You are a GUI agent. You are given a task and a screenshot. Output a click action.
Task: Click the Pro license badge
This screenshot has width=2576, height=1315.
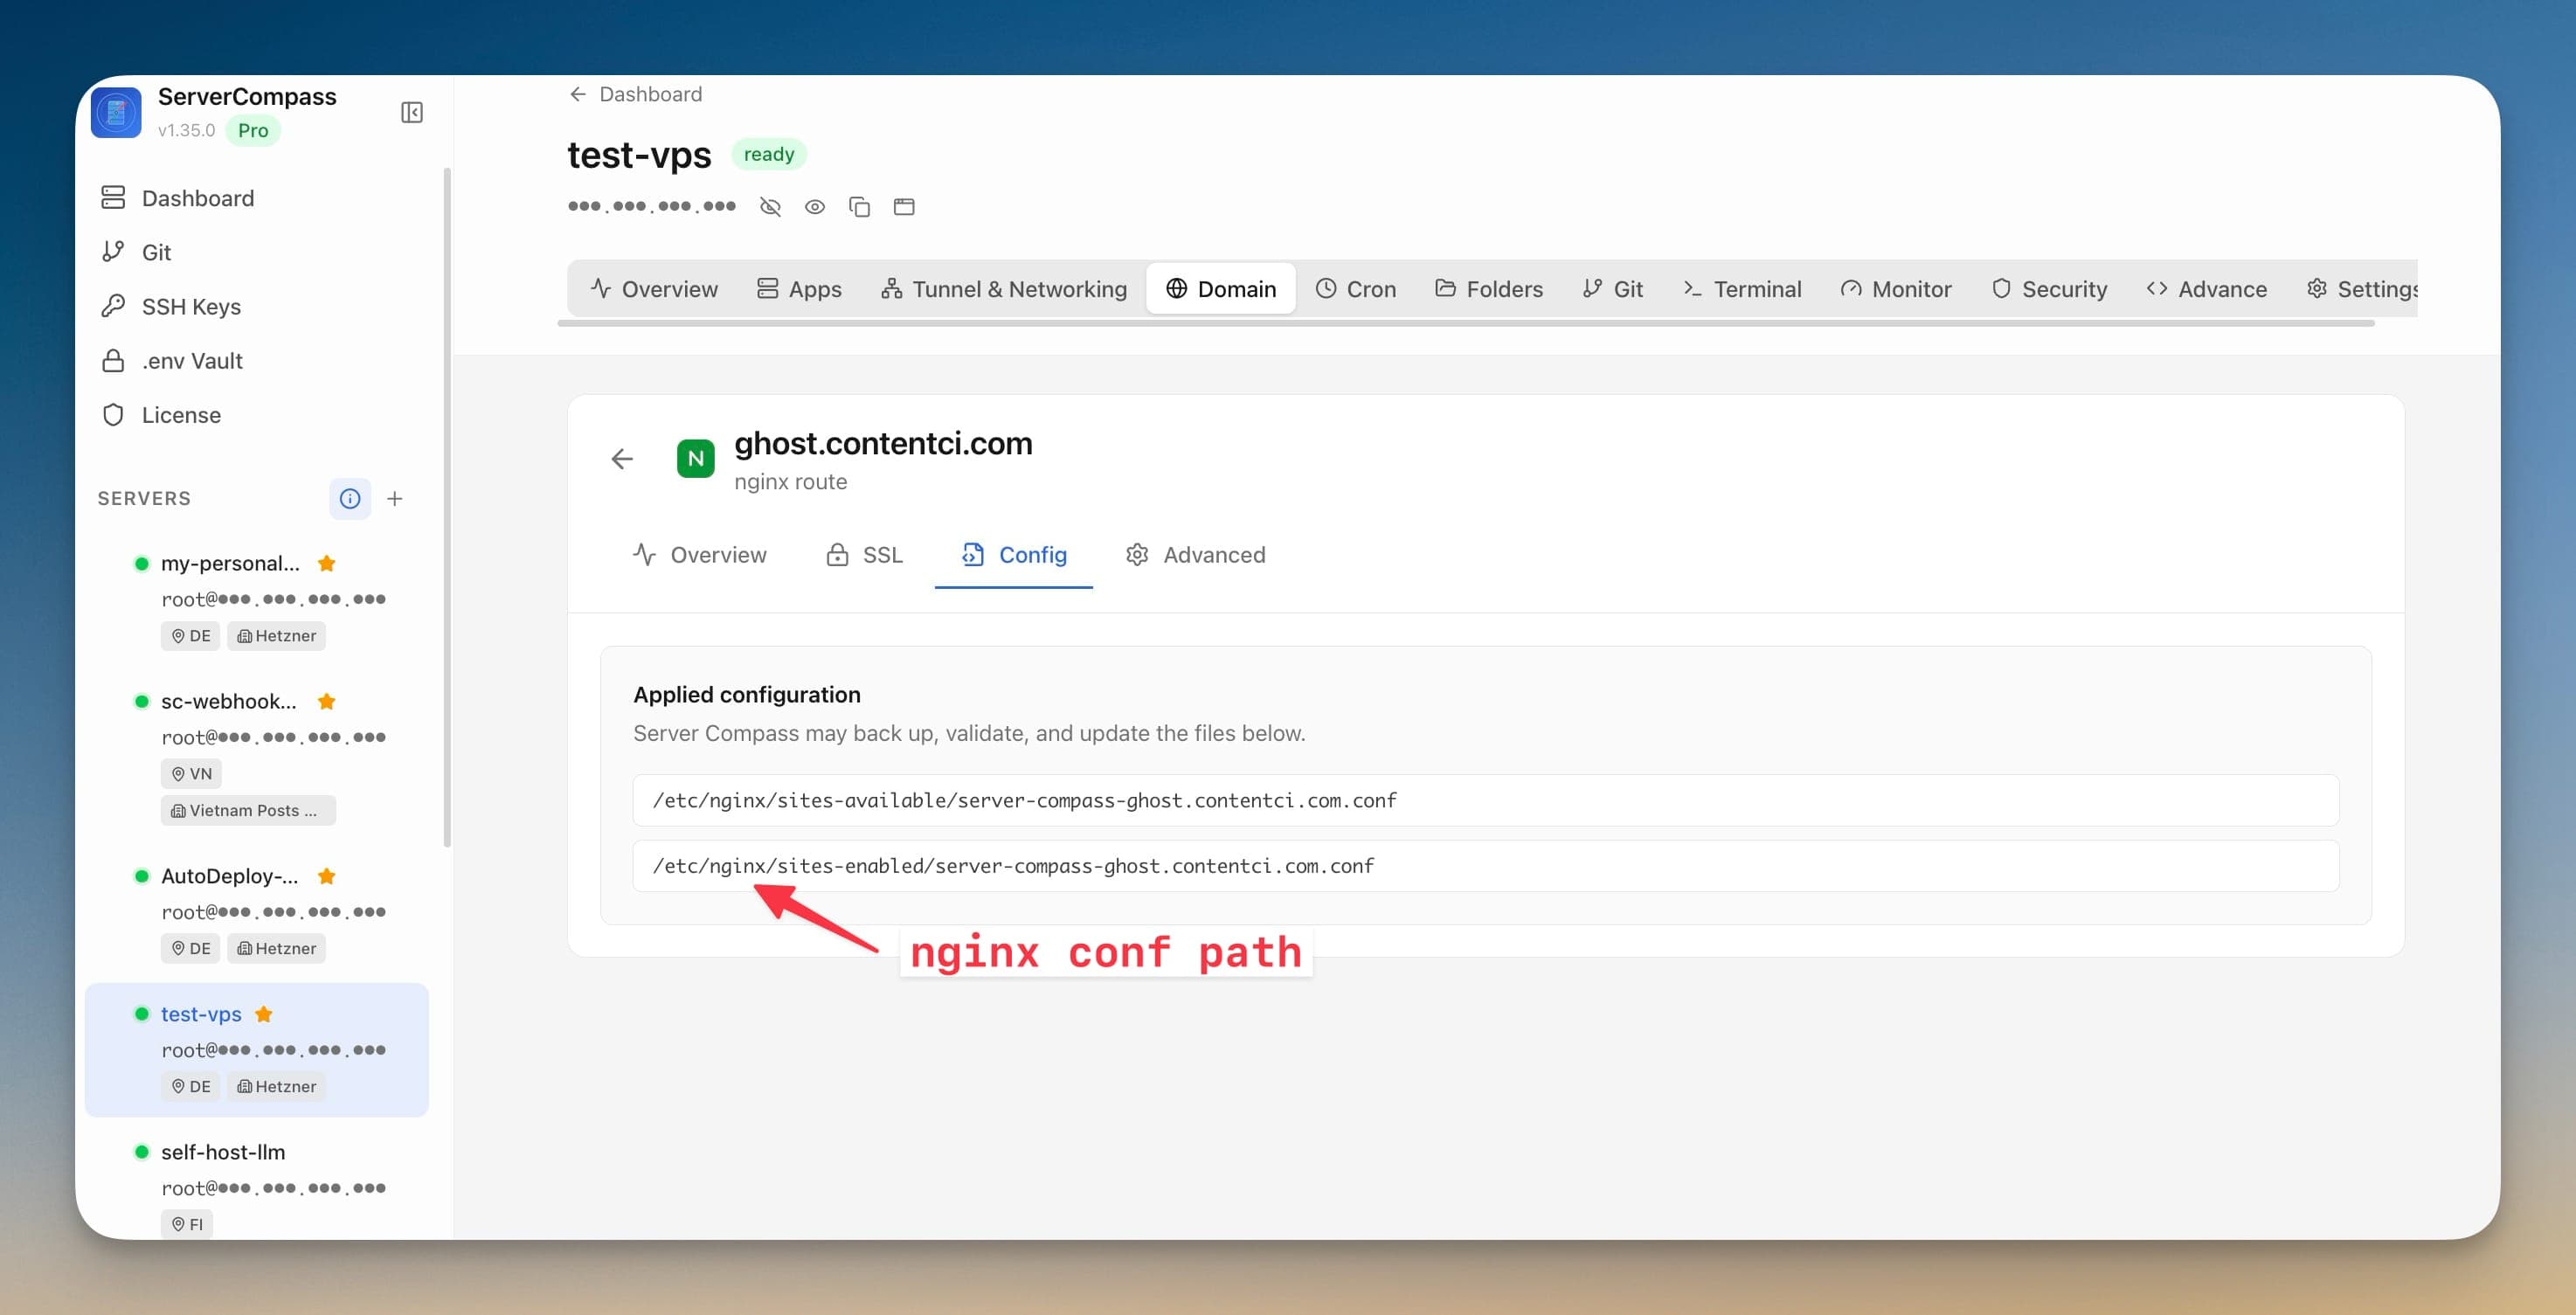click(253, 130)
